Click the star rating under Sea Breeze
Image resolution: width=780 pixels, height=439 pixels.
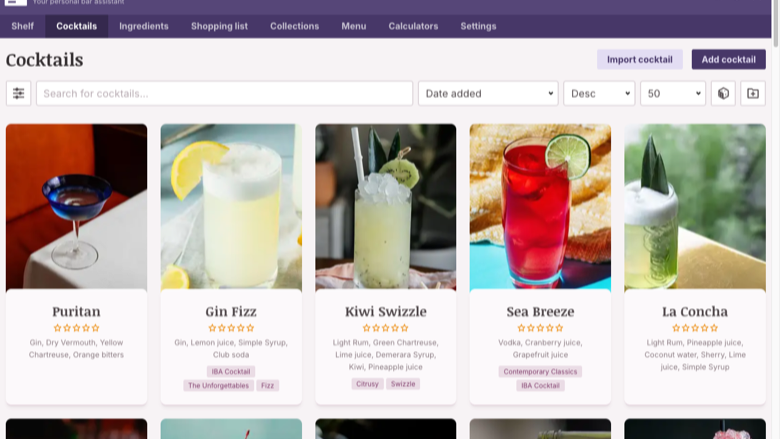pos(540,328)
